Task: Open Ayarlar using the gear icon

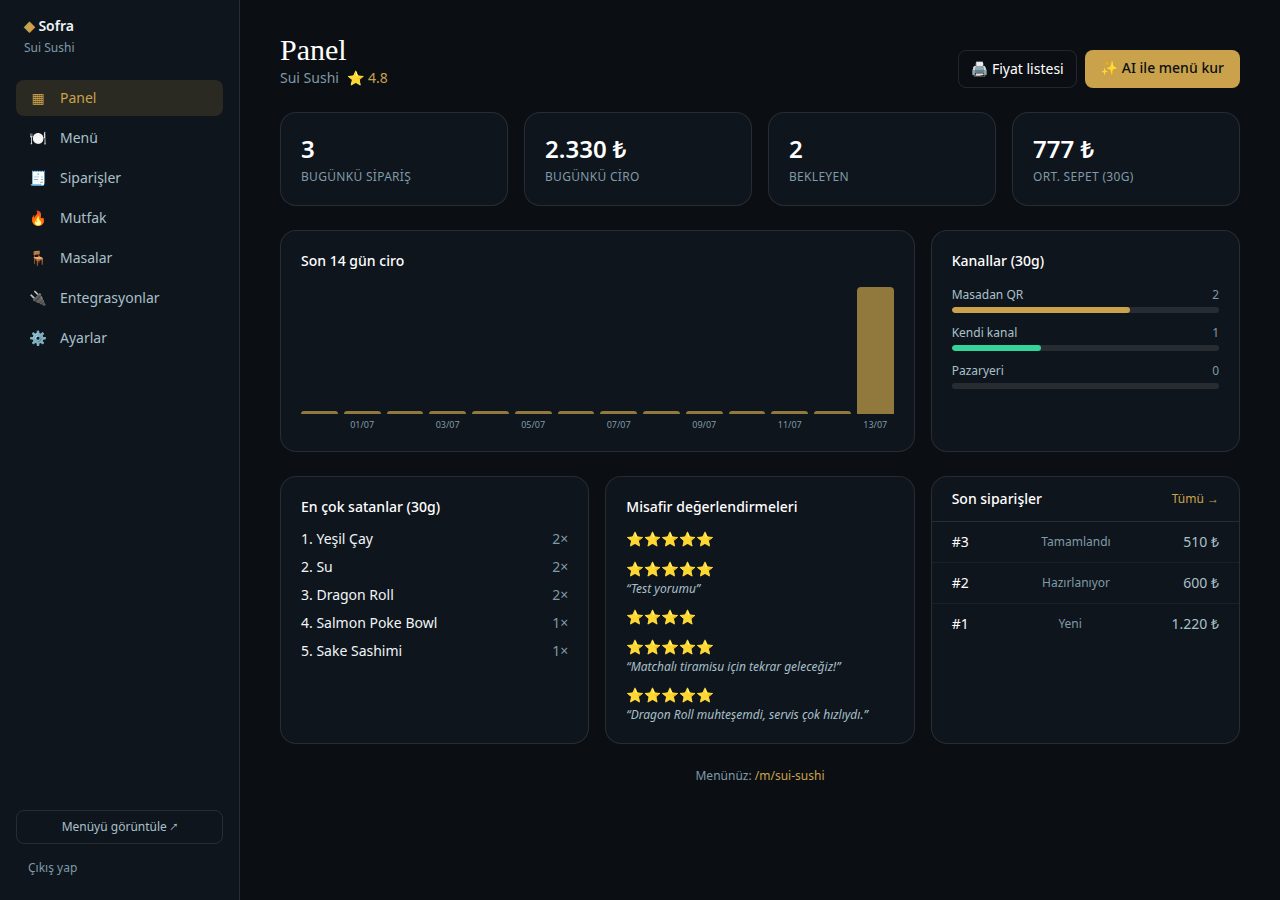Action: coord(38,338)
